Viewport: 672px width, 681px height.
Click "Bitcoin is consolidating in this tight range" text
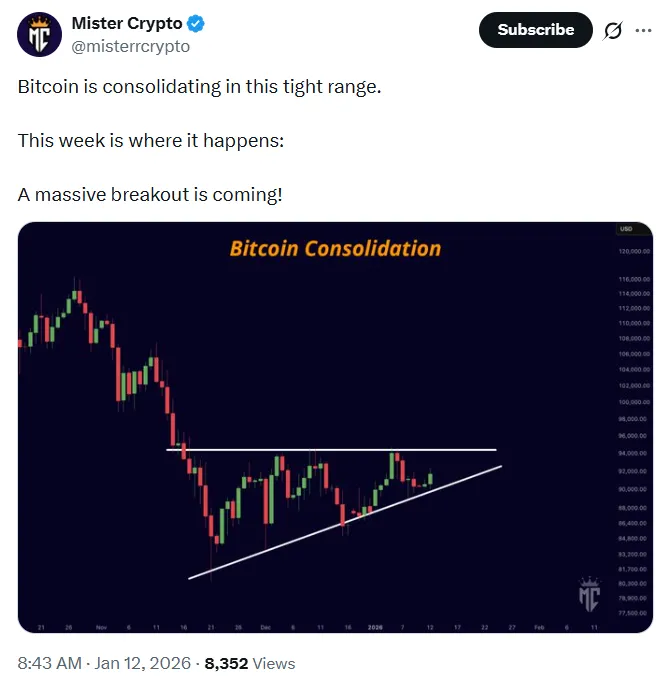click(x=200, y=86)
